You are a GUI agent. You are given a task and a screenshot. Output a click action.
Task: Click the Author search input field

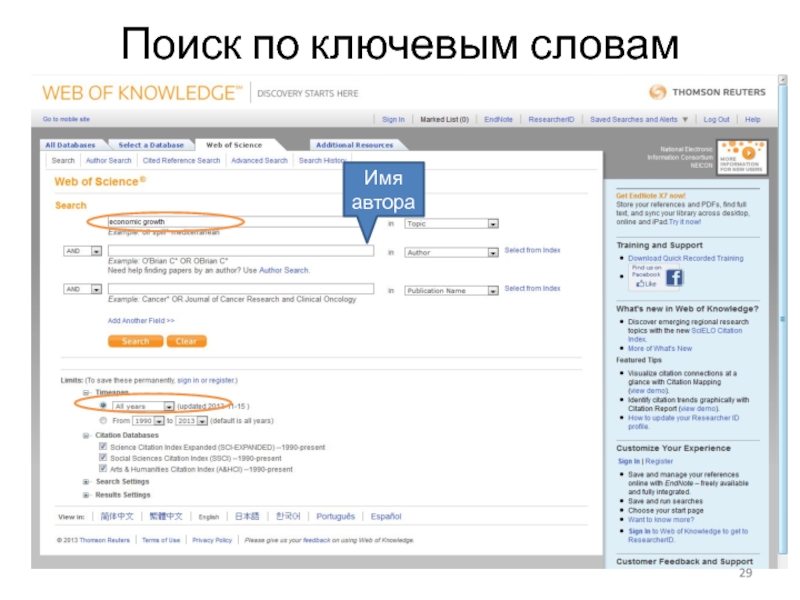pyautogui.click(x=240, y=251)
